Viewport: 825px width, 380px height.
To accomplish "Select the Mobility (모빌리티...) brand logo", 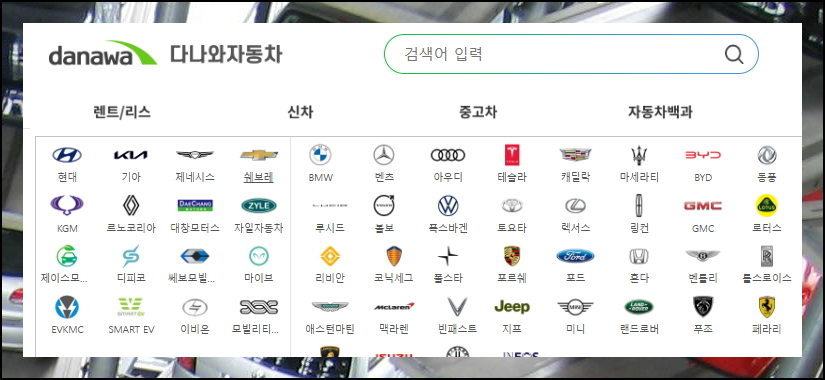I will [x=259, y=307].
